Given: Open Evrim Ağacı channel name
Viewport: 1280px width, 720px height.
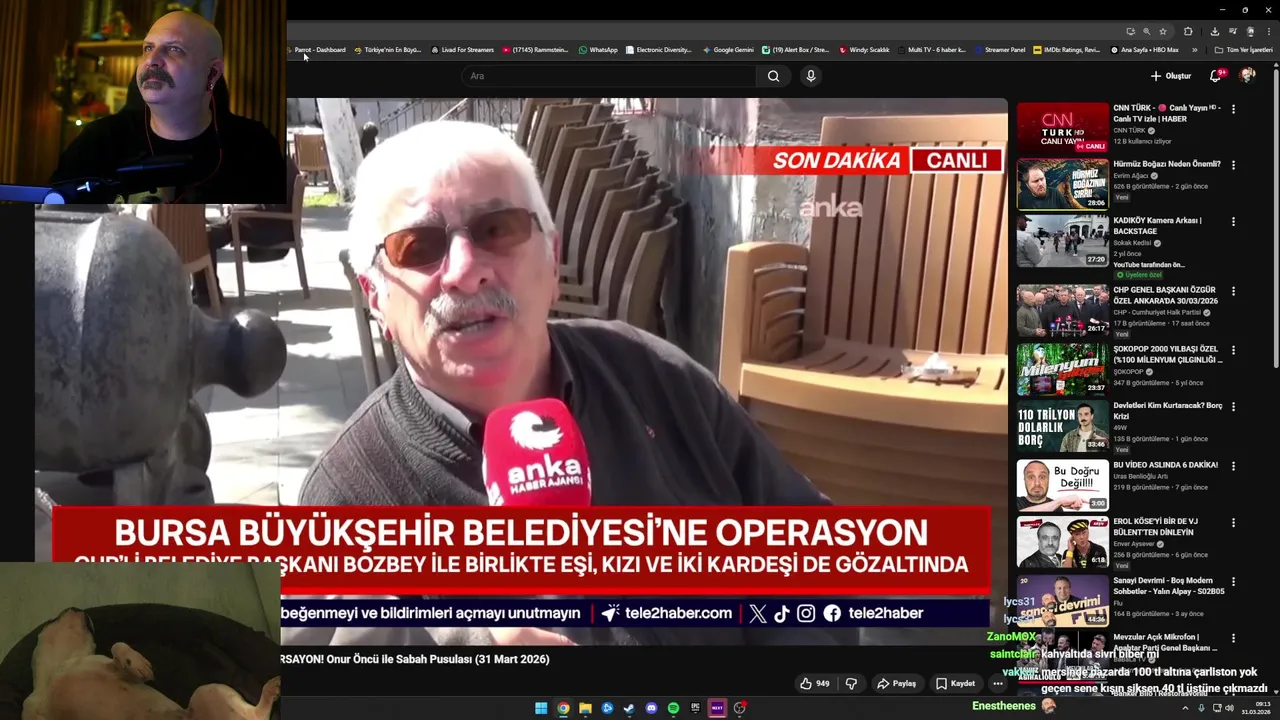Looking at the screenshot, I should [1131, 176].
